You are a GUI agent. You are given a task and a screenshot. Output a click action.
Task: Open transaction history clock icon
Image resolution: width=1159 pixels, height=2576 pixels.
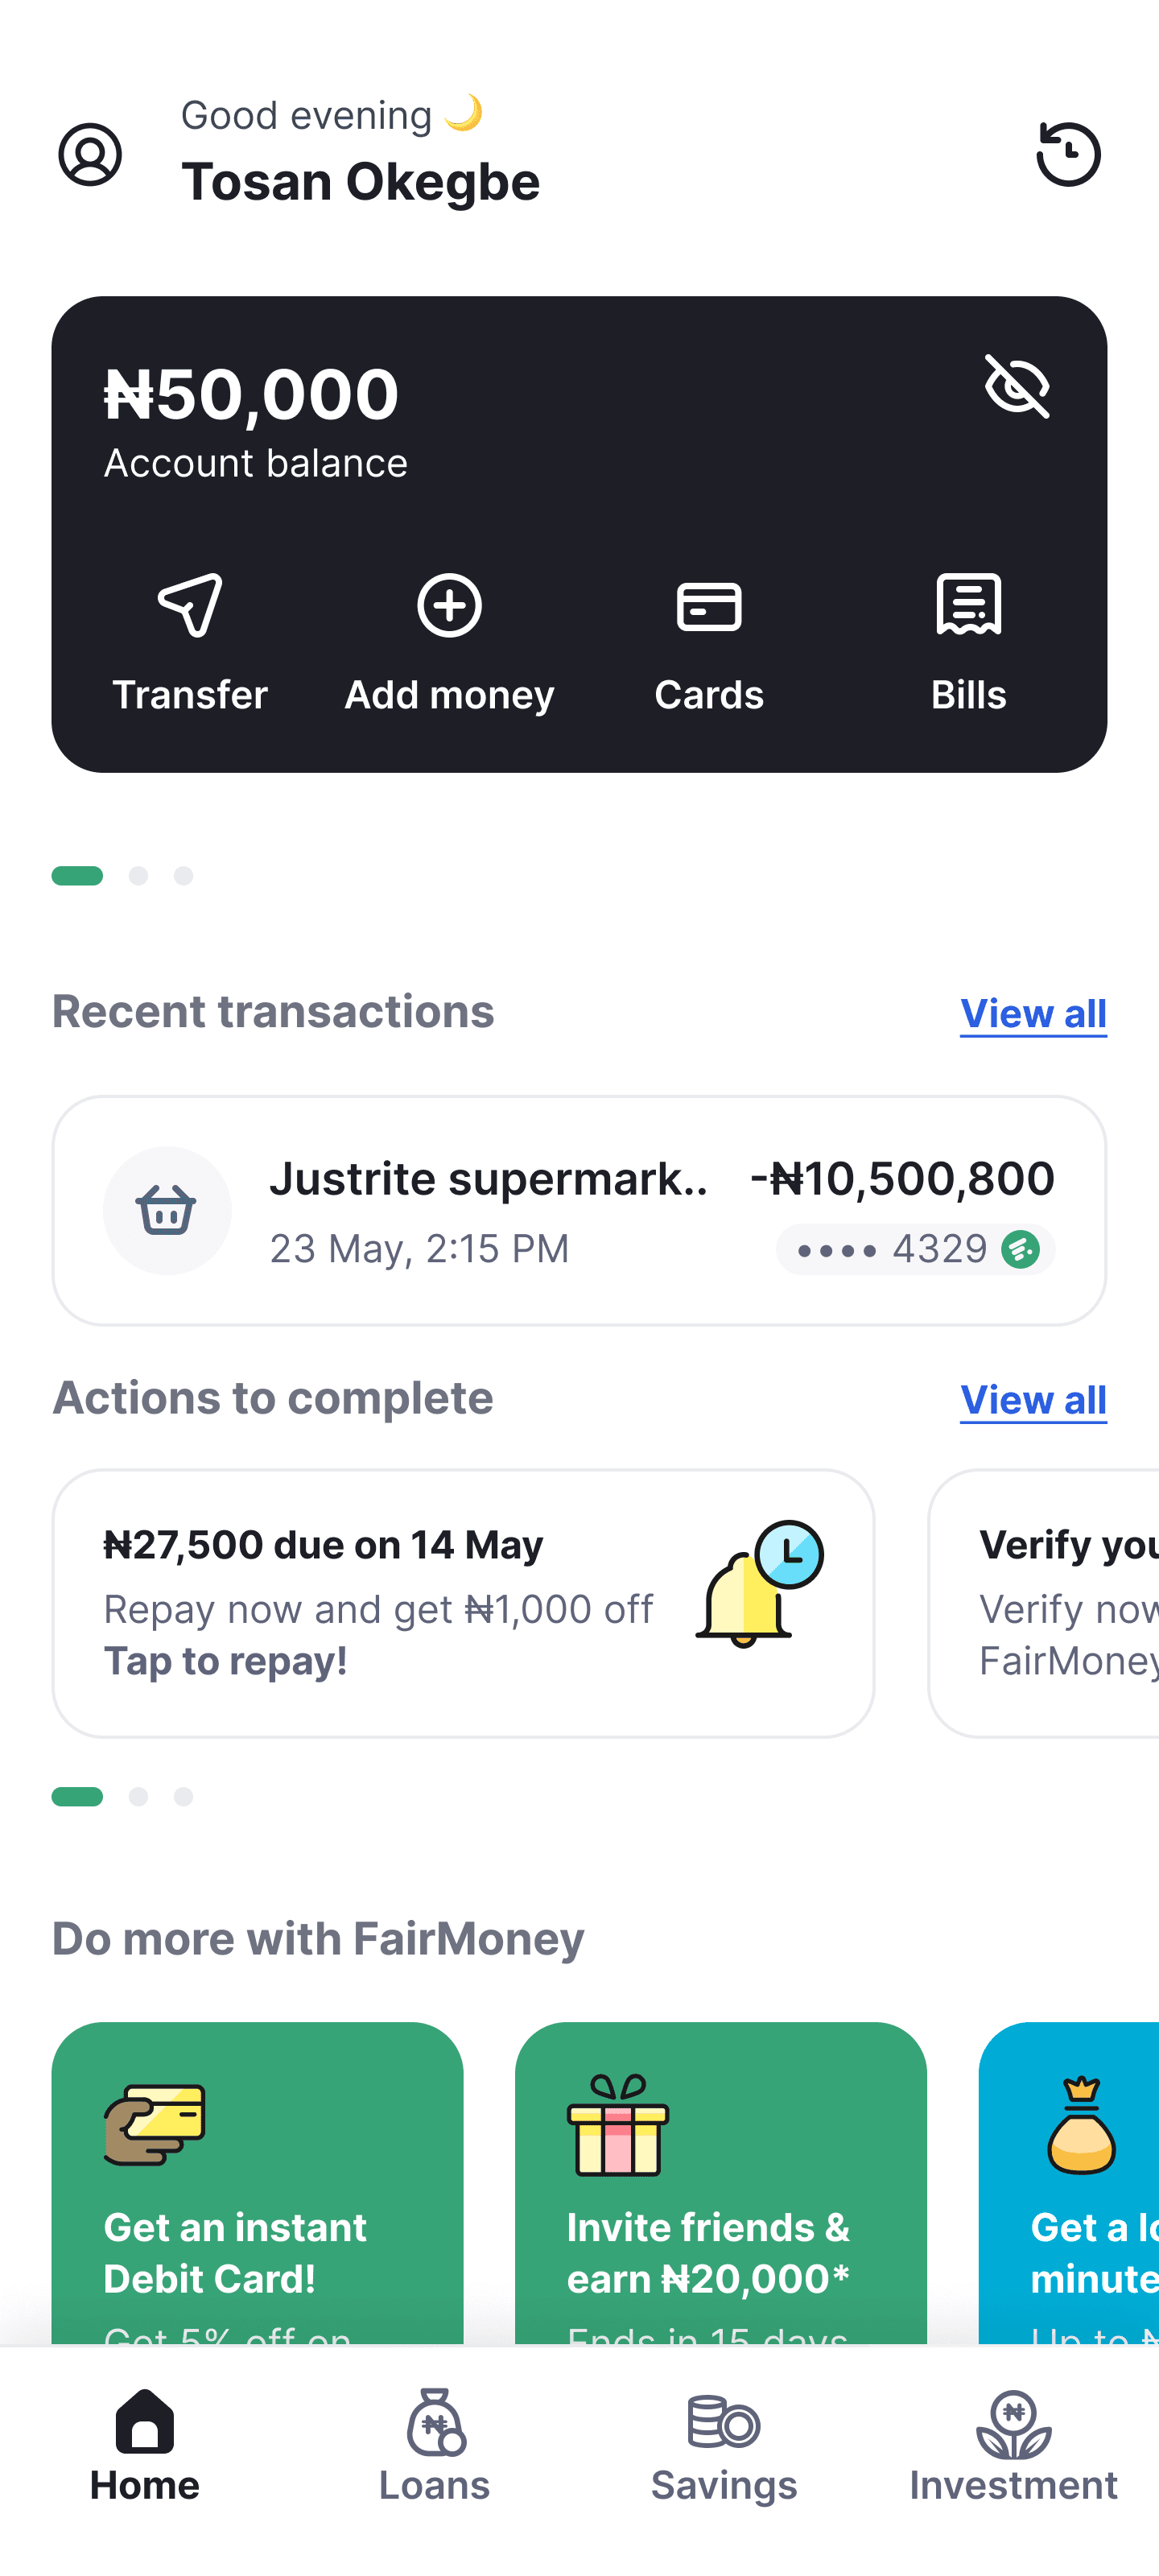[1068, 155]
